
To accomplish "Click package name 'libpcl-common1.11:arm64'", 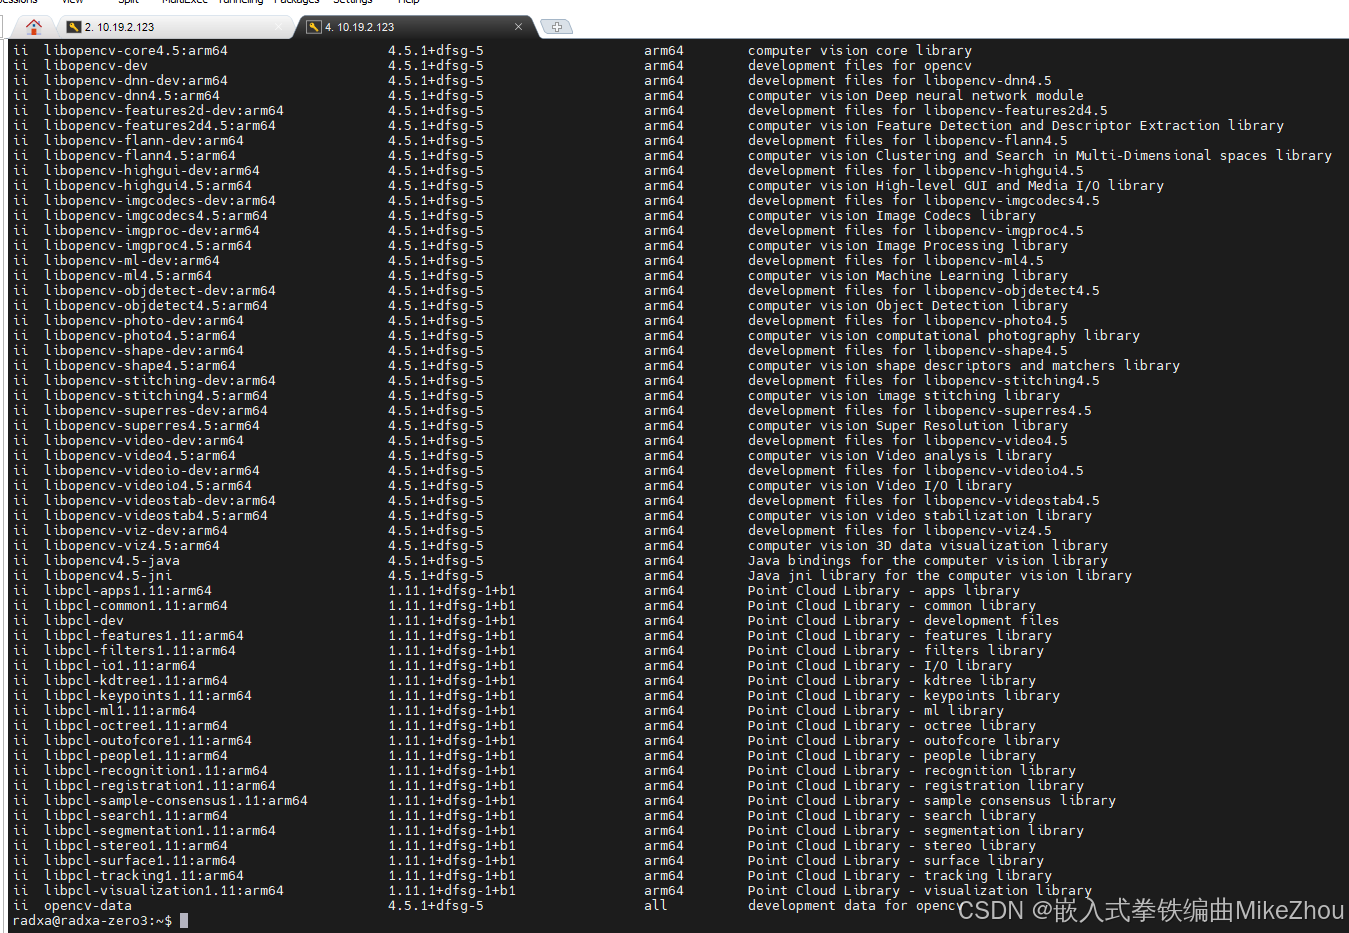I will (x=136, y=605).
